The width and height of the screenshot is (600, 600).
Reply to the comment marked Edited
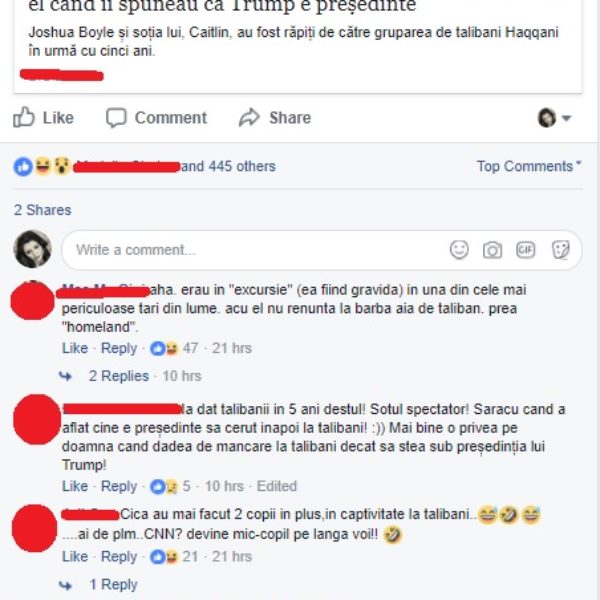coord(119,486)
